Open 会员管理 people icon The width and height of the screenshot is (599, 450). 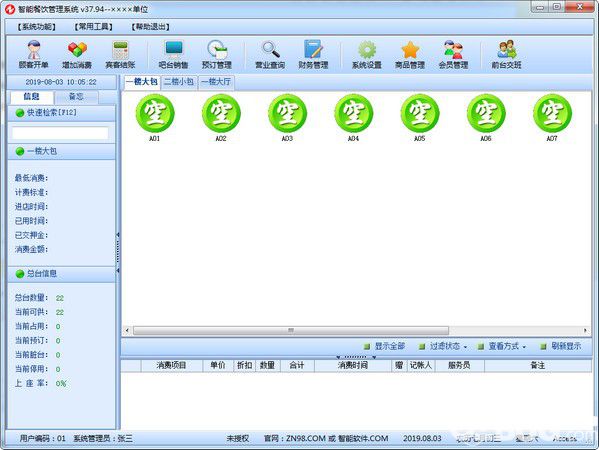tap(453, 55)
